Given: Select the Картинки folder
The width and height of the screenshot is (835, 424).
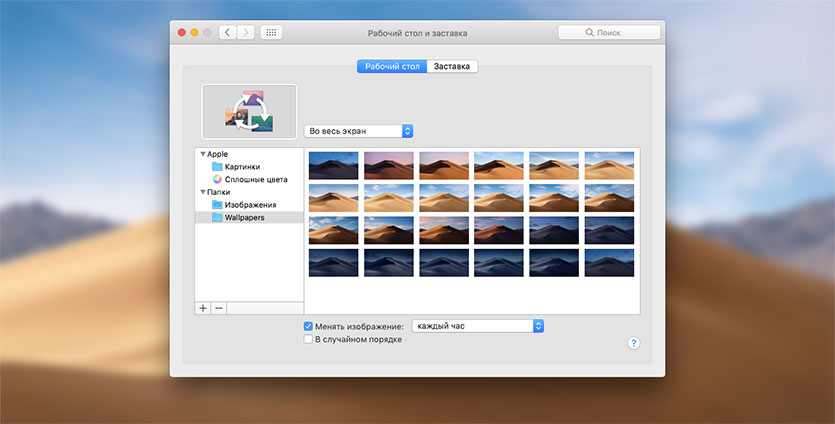Looking at the screenshot, I should click(x=241, y=167).
